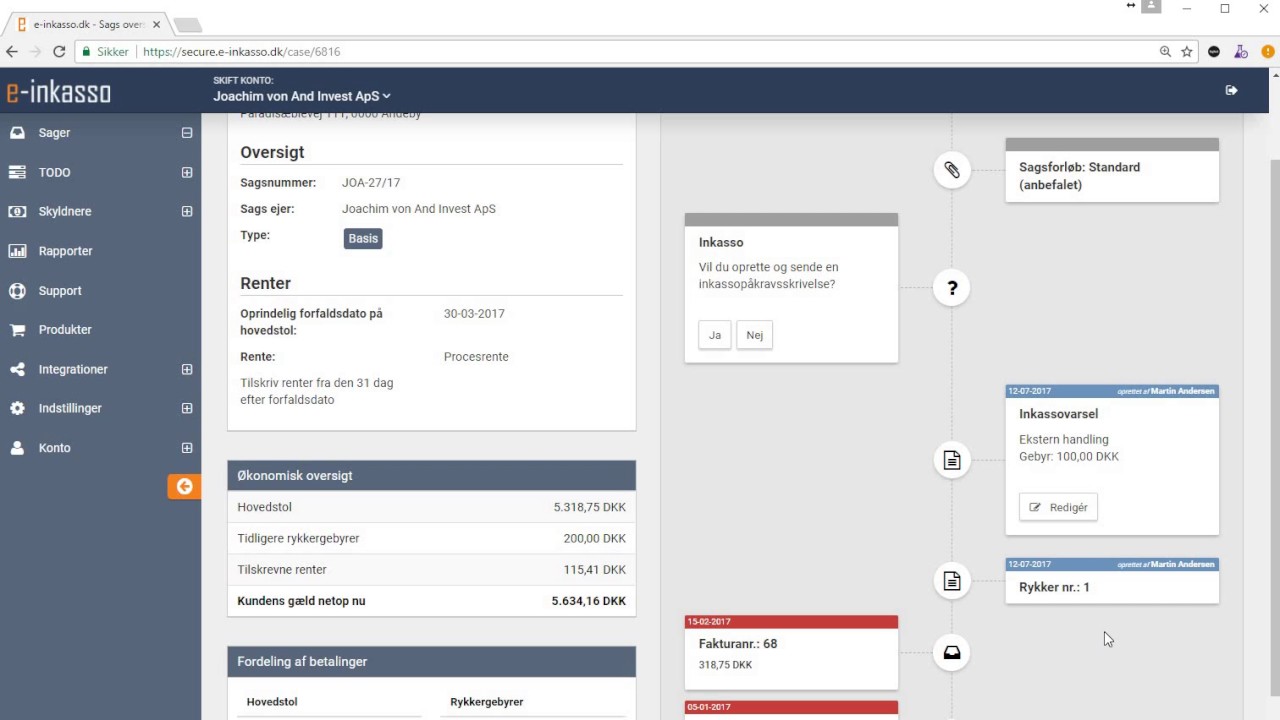Open the account switcher dropdown

(301, 96)
